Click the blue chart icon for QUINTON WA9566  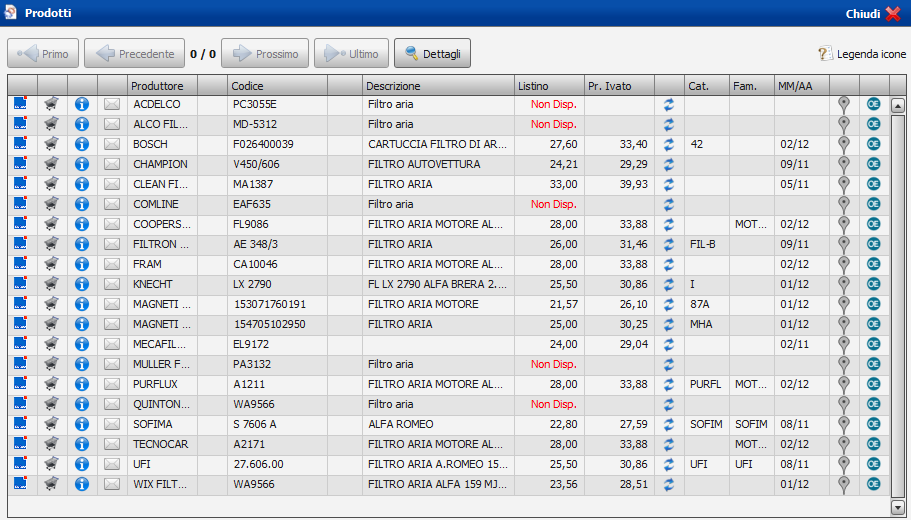(21, 404)
